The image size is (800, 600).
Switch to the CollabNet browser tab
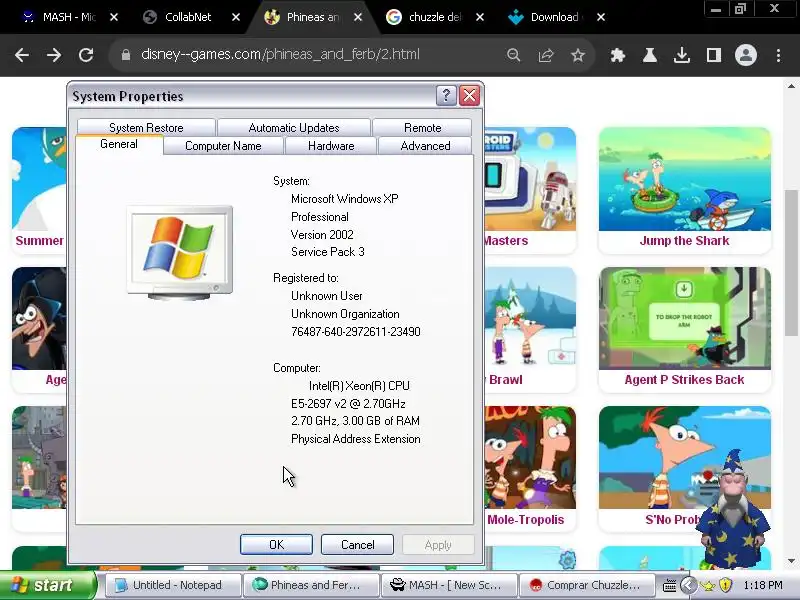coord(189,17)
